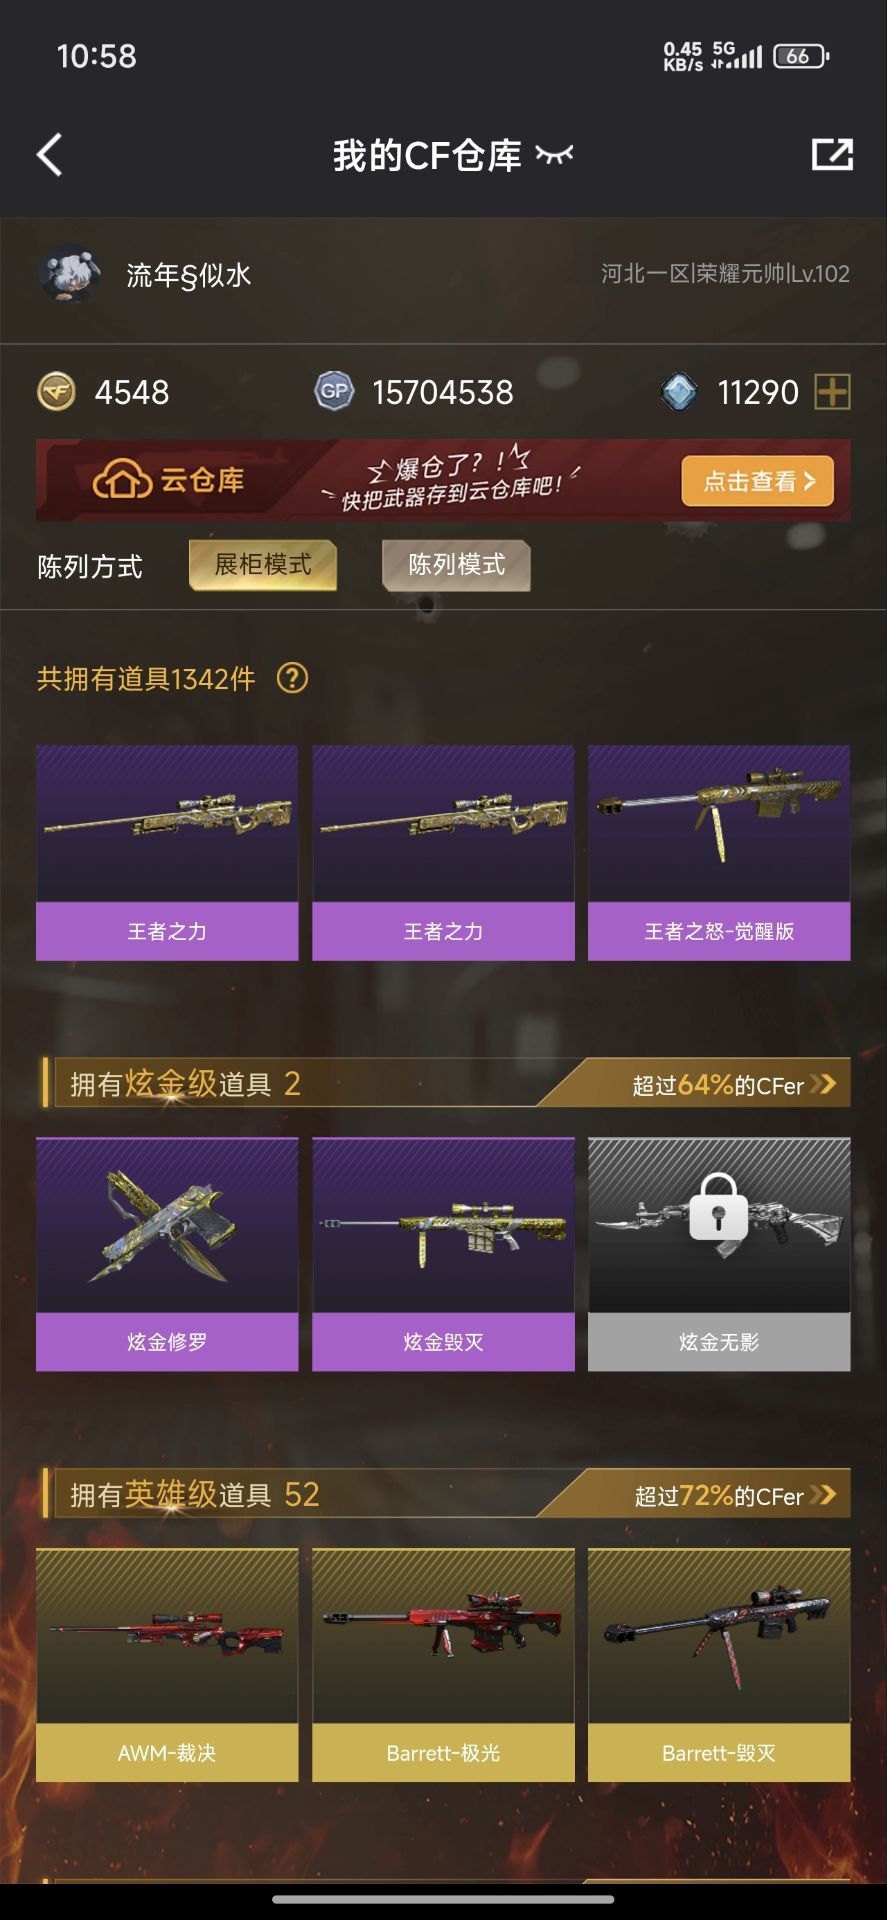Add diamonds with the plus icon
This screenshot has width=887, height=1920.
[833, 392]
